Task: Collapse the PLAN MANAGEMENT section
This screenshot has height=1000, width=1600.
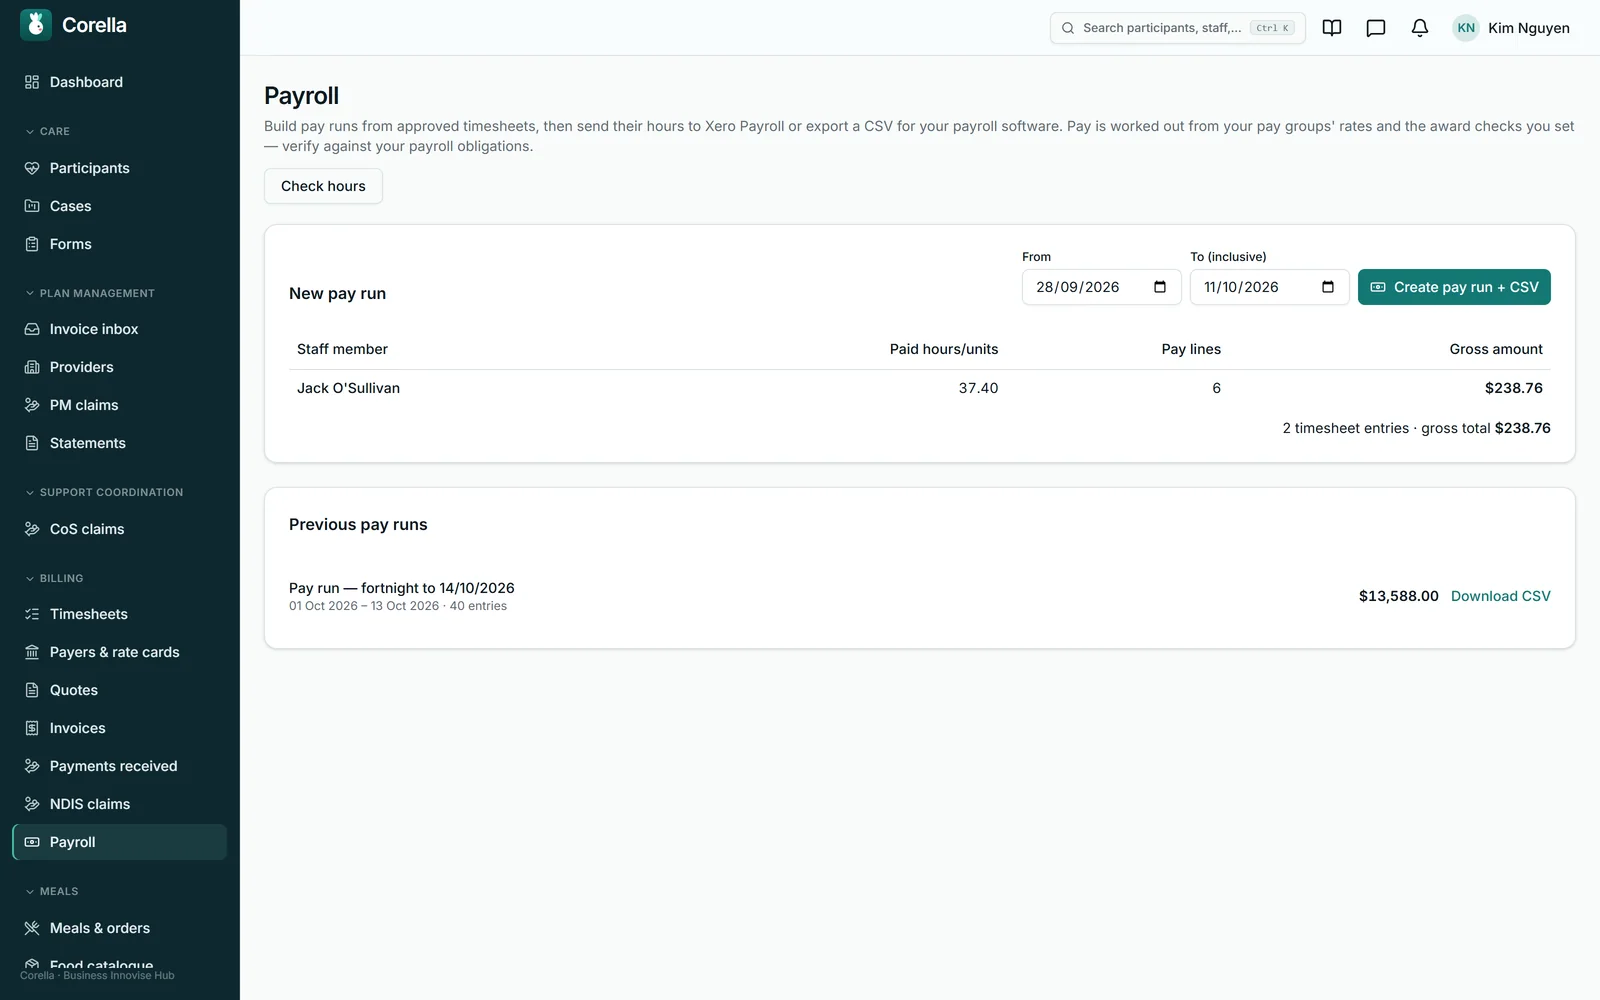Action: pyautogui.click(x=90, y=293)
